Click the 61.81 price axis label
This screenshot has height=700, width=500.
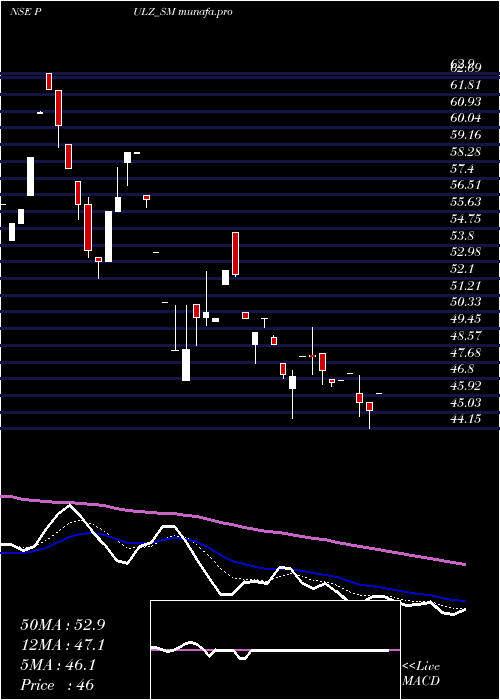coord(466,85)
